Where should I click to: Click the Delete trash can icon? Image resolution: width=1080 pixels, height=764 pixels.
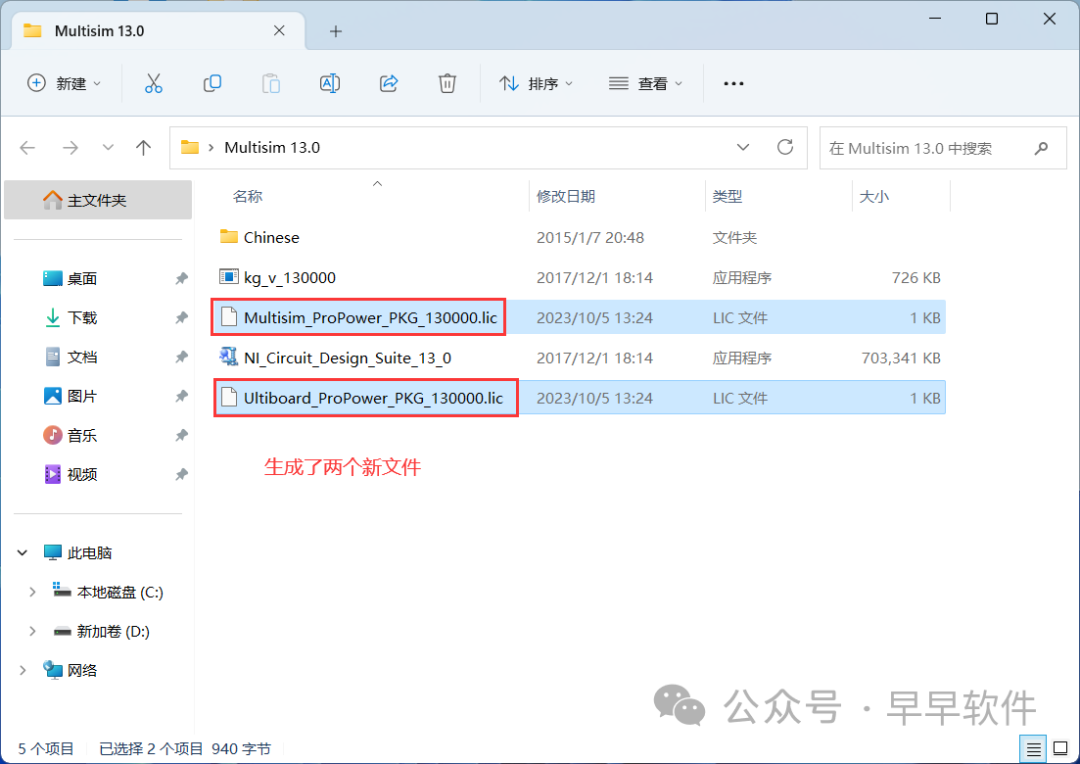[x=447, y=83]
